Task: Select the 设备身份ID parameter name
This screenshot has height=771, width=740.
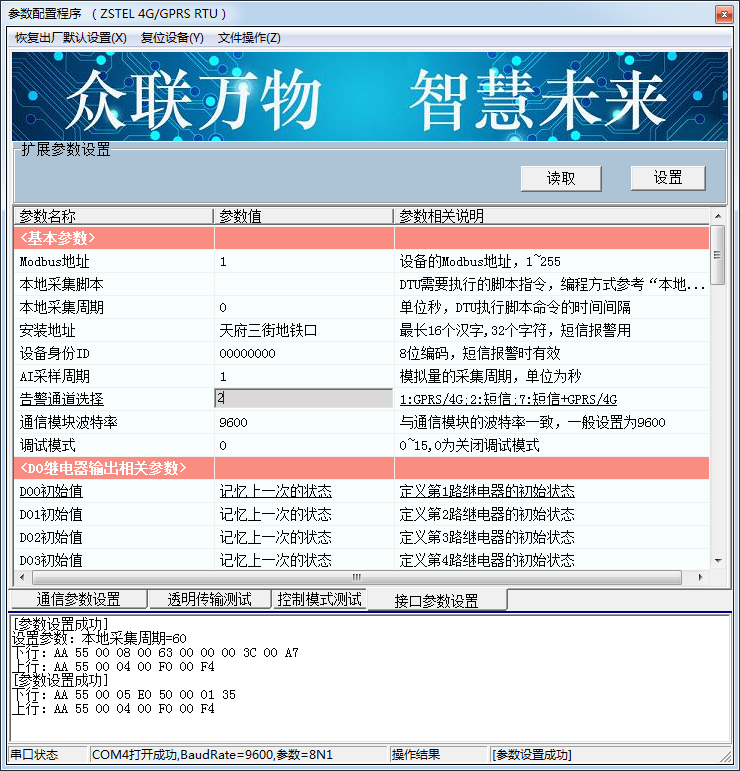Action: [x=55, y=353]
